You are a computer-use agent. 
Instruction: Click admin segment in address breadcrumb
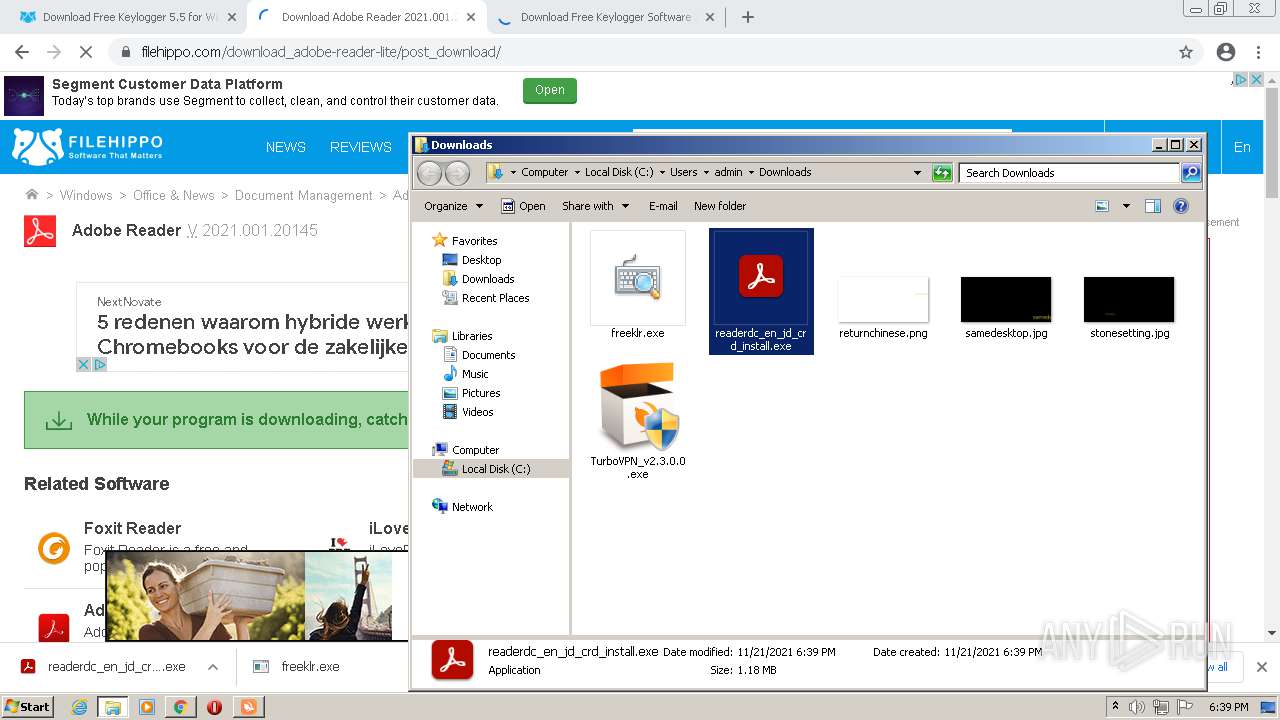728,172
